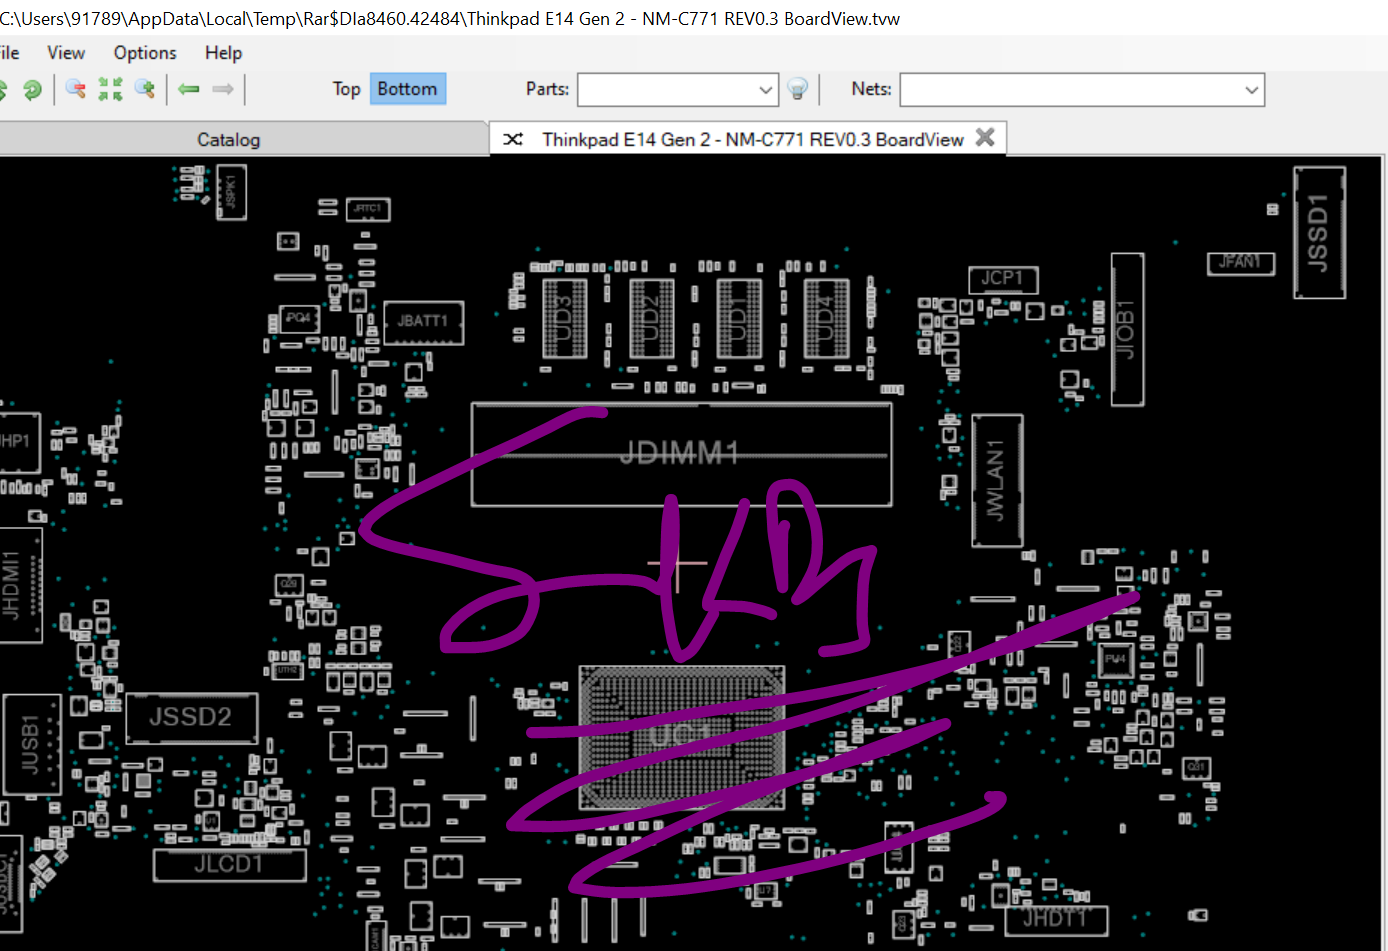The image size is (1388, 951).
Task: Go back with the green left arrow
Action: pos(189,89)
